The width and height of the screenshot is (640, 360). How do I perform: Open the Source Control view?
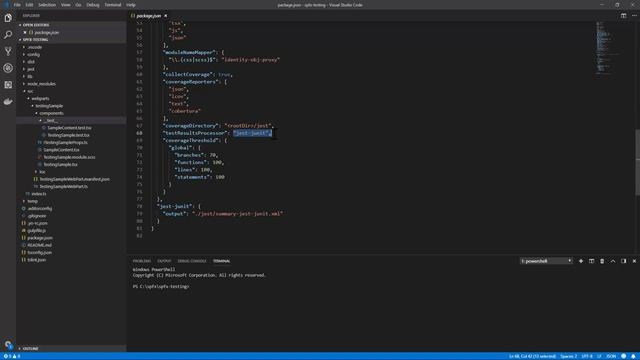pyautogui.click(x=8, y=51)
